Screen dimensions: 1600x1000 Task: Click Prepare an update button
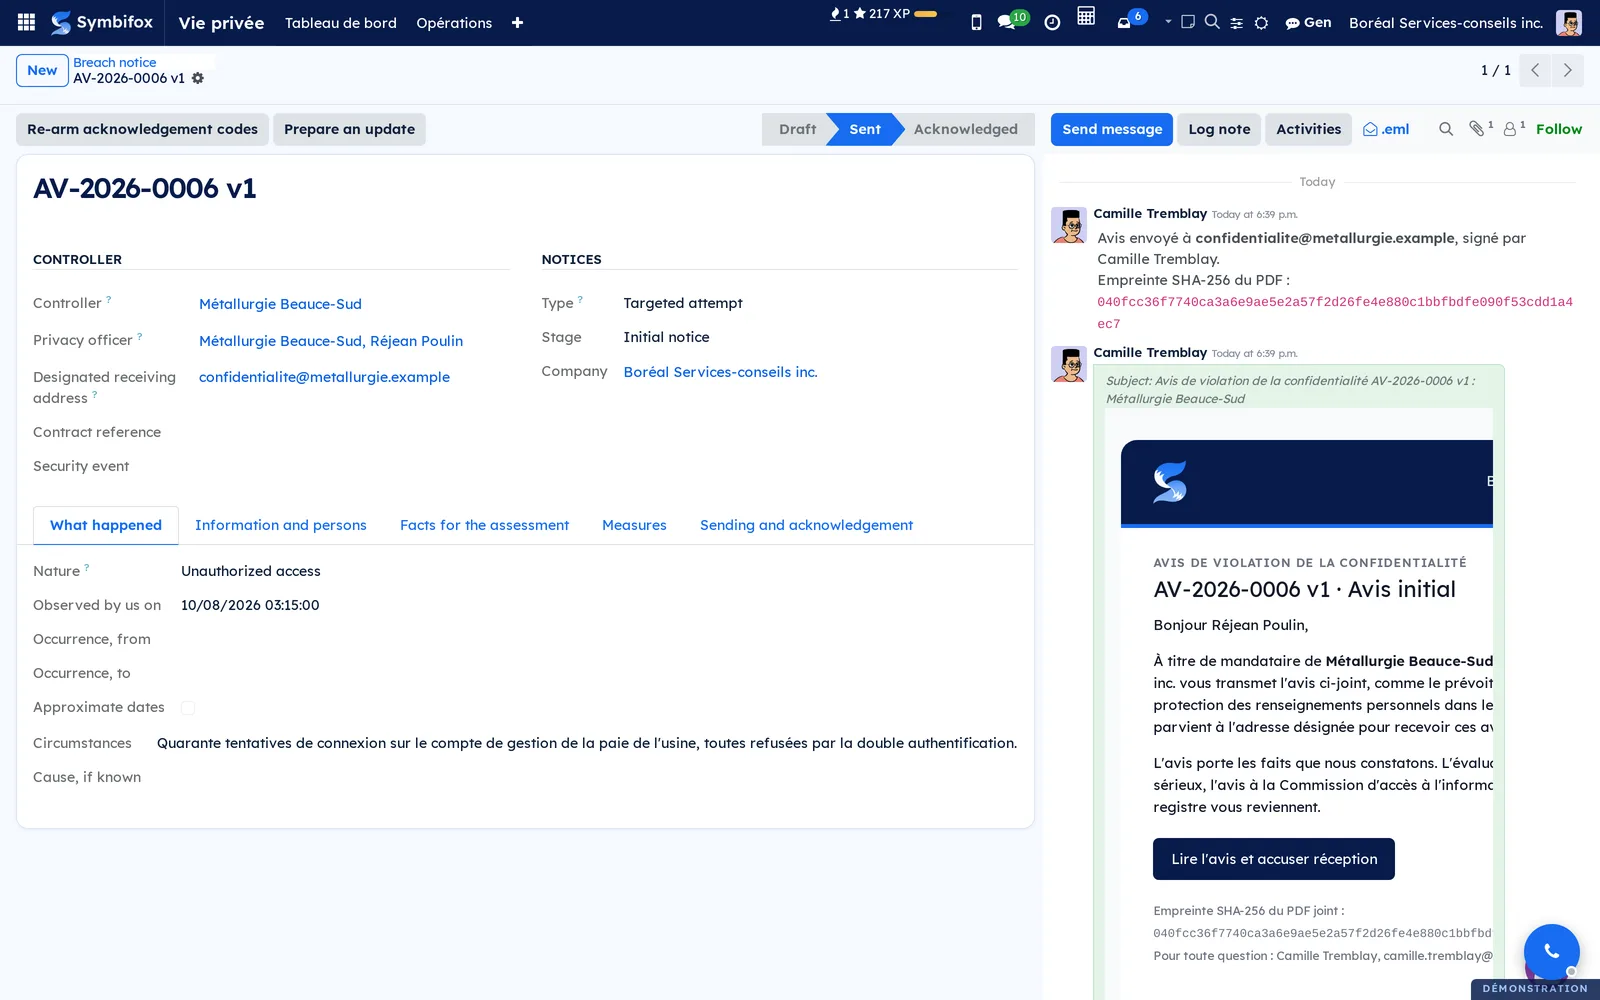pyautogui.click(x=349, y=129)
